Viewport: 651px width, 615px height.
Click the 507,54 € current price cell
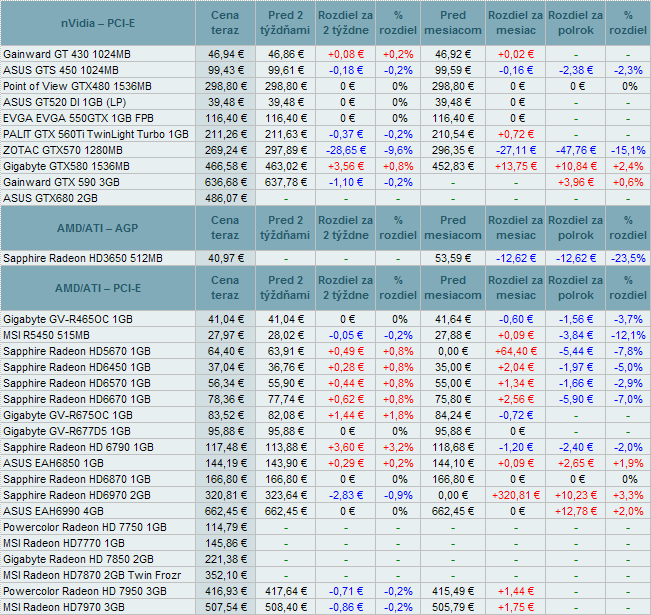pyautogui.click(x=226, y=607)
